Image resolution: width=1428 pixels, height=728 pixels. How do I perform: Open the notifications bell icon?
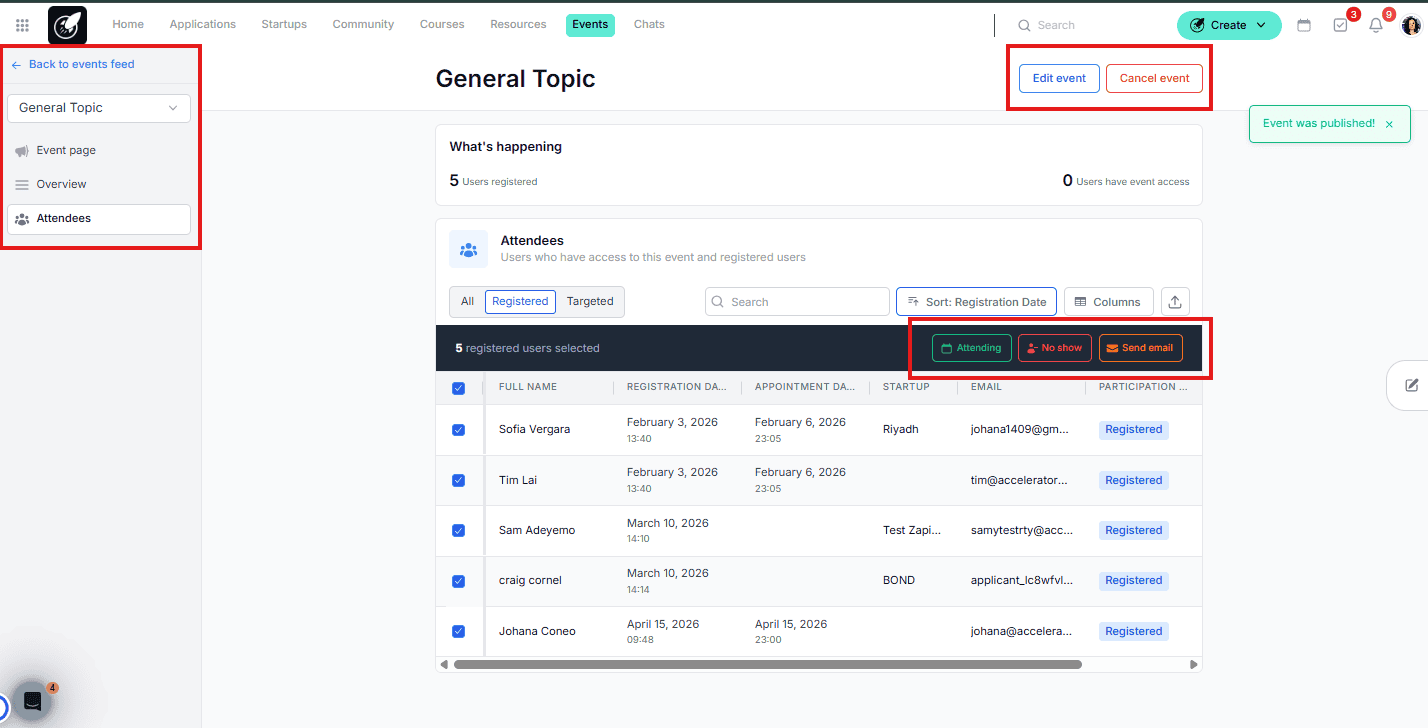coord(1376,25)
